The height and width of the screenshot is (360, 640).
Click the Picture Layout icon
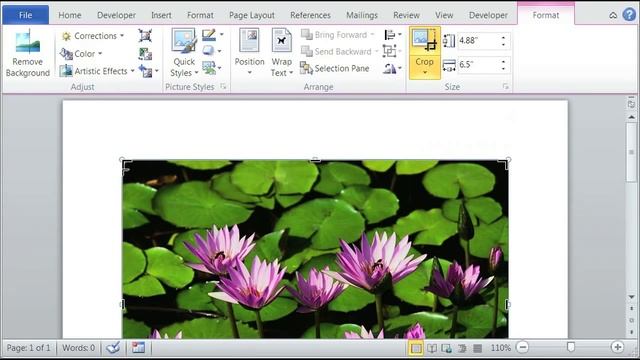coord(209,68)
